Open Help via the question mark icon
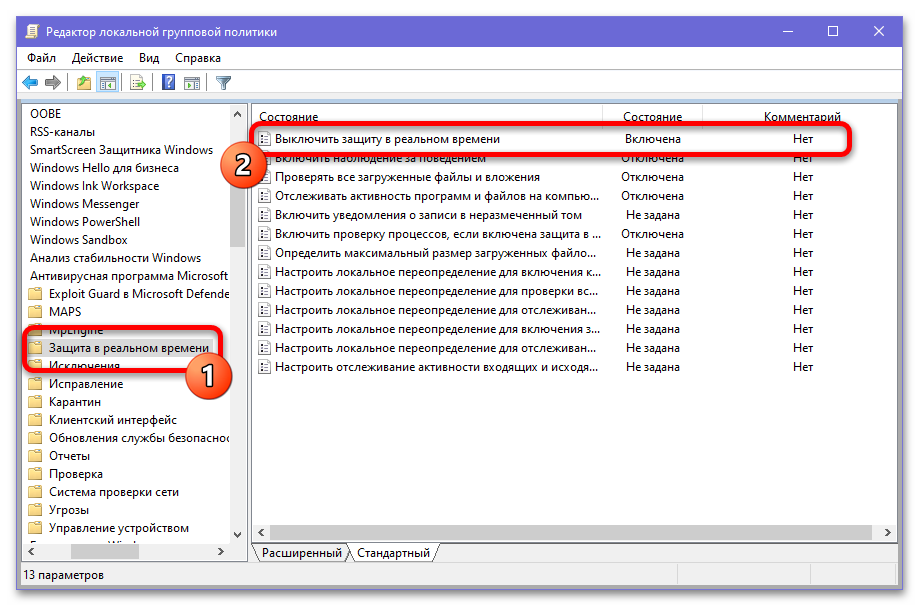Screen dimensions: 919x606 pos(169,83)
